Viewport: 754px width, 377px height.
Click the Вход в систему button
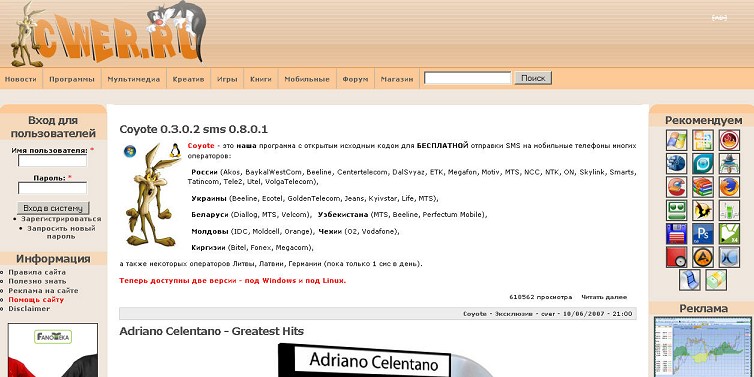[53, 208]
